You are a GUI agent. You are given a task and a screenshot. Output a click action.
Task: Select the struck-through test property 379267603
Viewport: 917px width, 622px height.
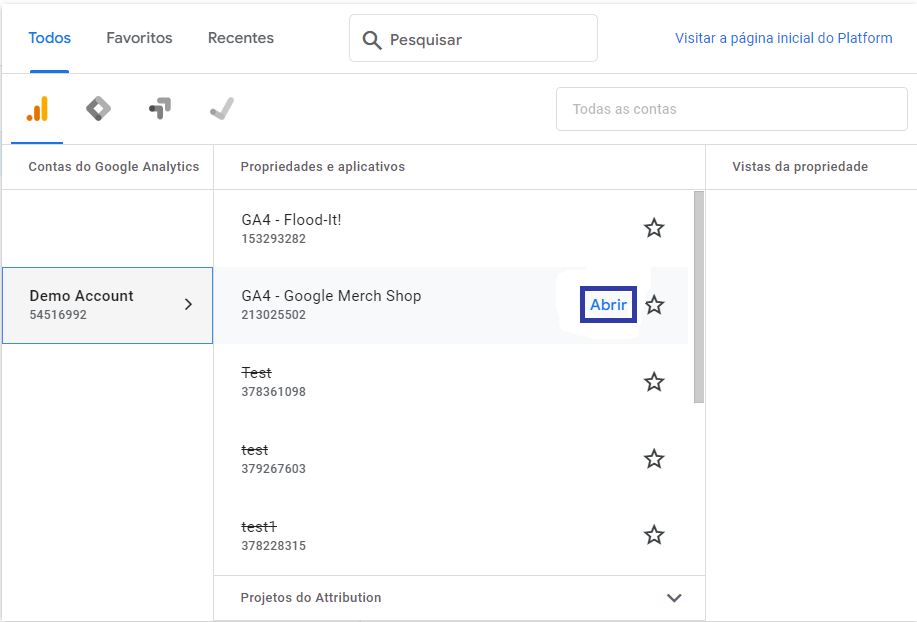coord(450,459)
